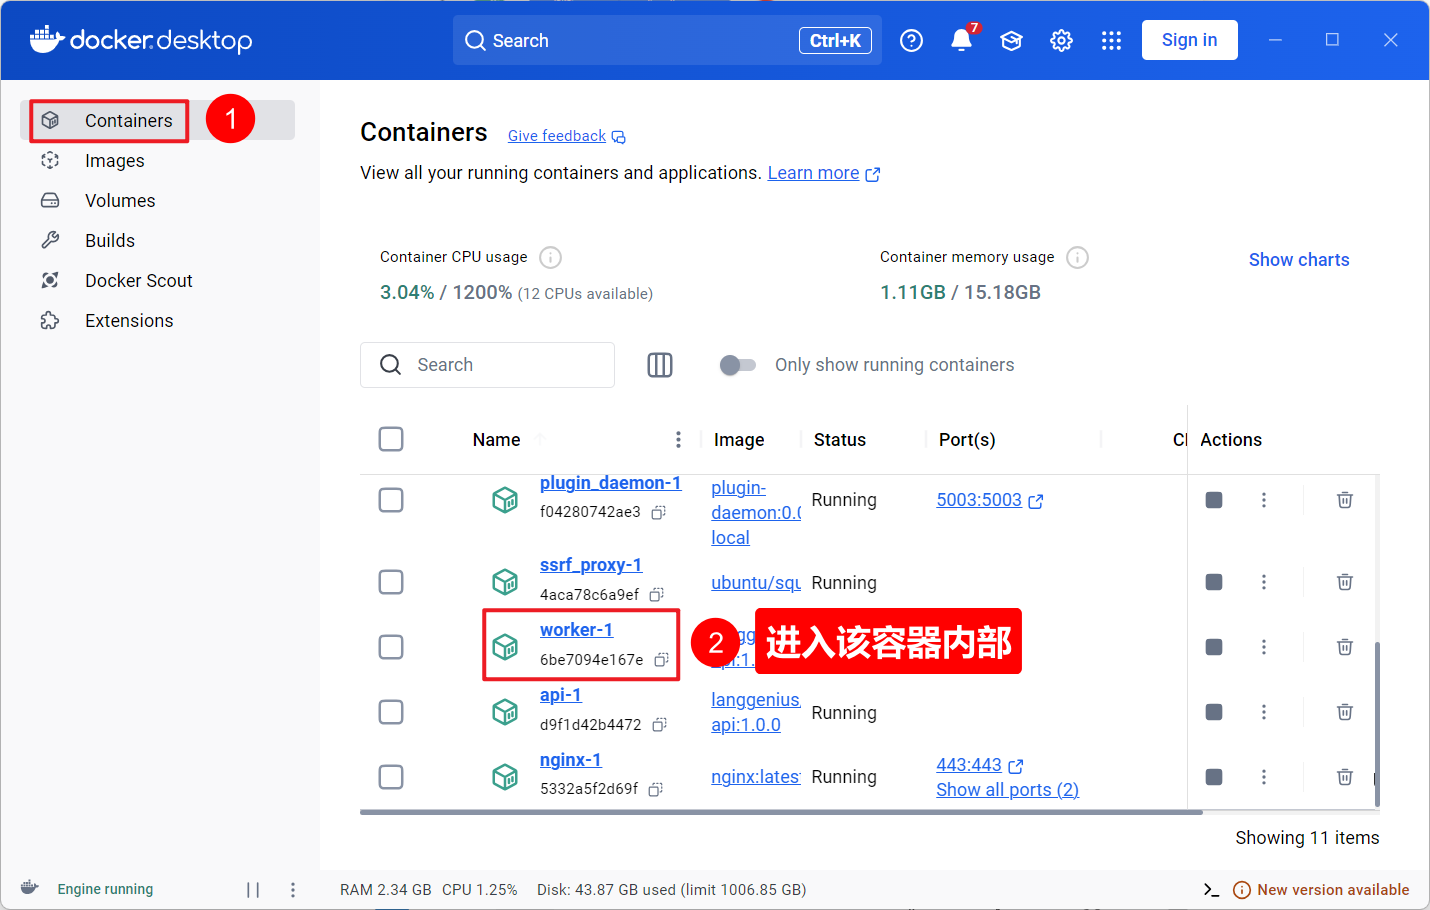
Task: Stop the worker-1 container
Action: coord(1214,647)
